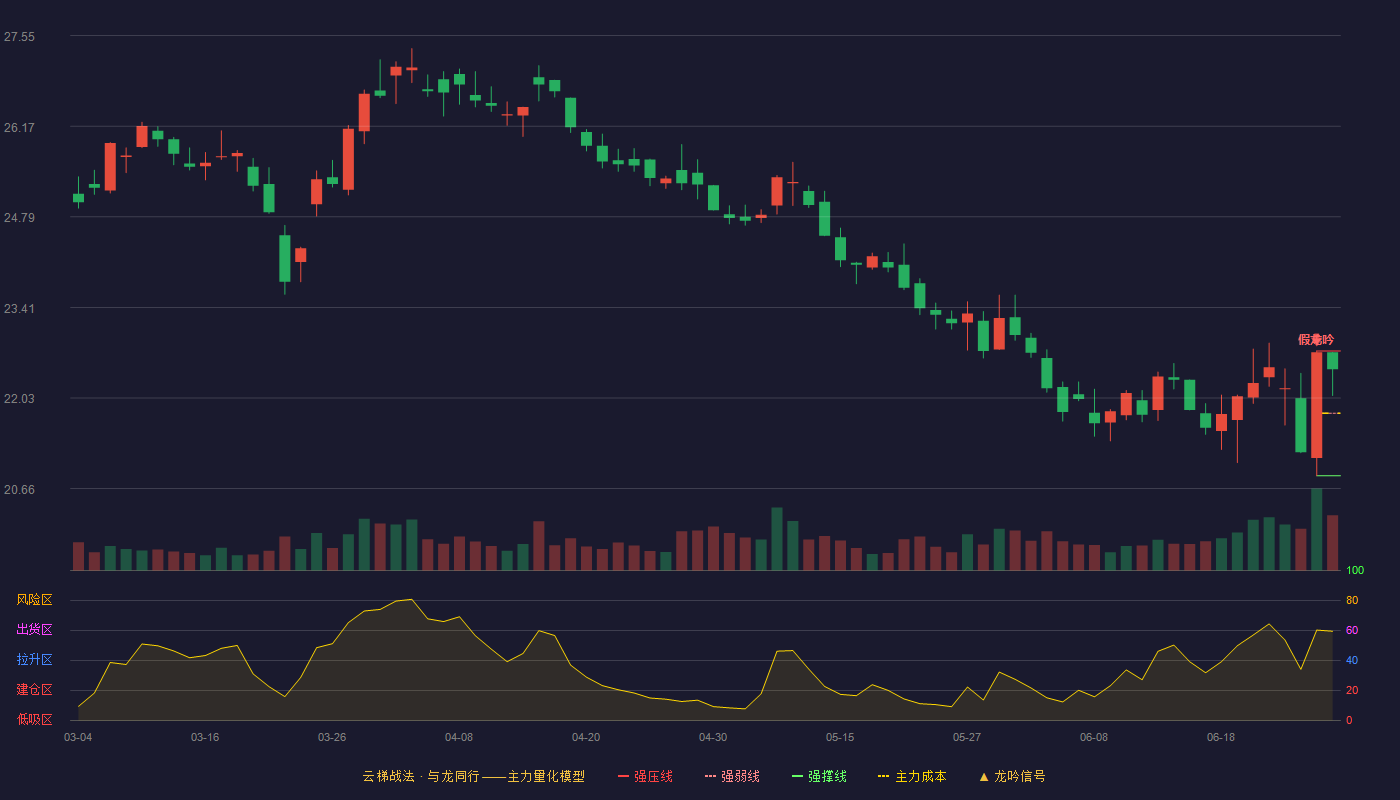Select the 风险区 zone label
Image resolution: width=1400 pixels, height=800 pixels.
pyautogui.click(x=34, y=600)
